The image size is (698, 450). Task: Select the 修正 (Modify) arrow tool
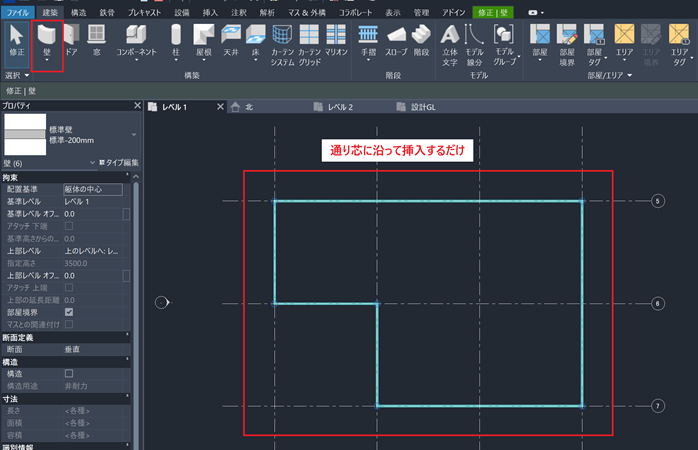(x=17, y=38)
